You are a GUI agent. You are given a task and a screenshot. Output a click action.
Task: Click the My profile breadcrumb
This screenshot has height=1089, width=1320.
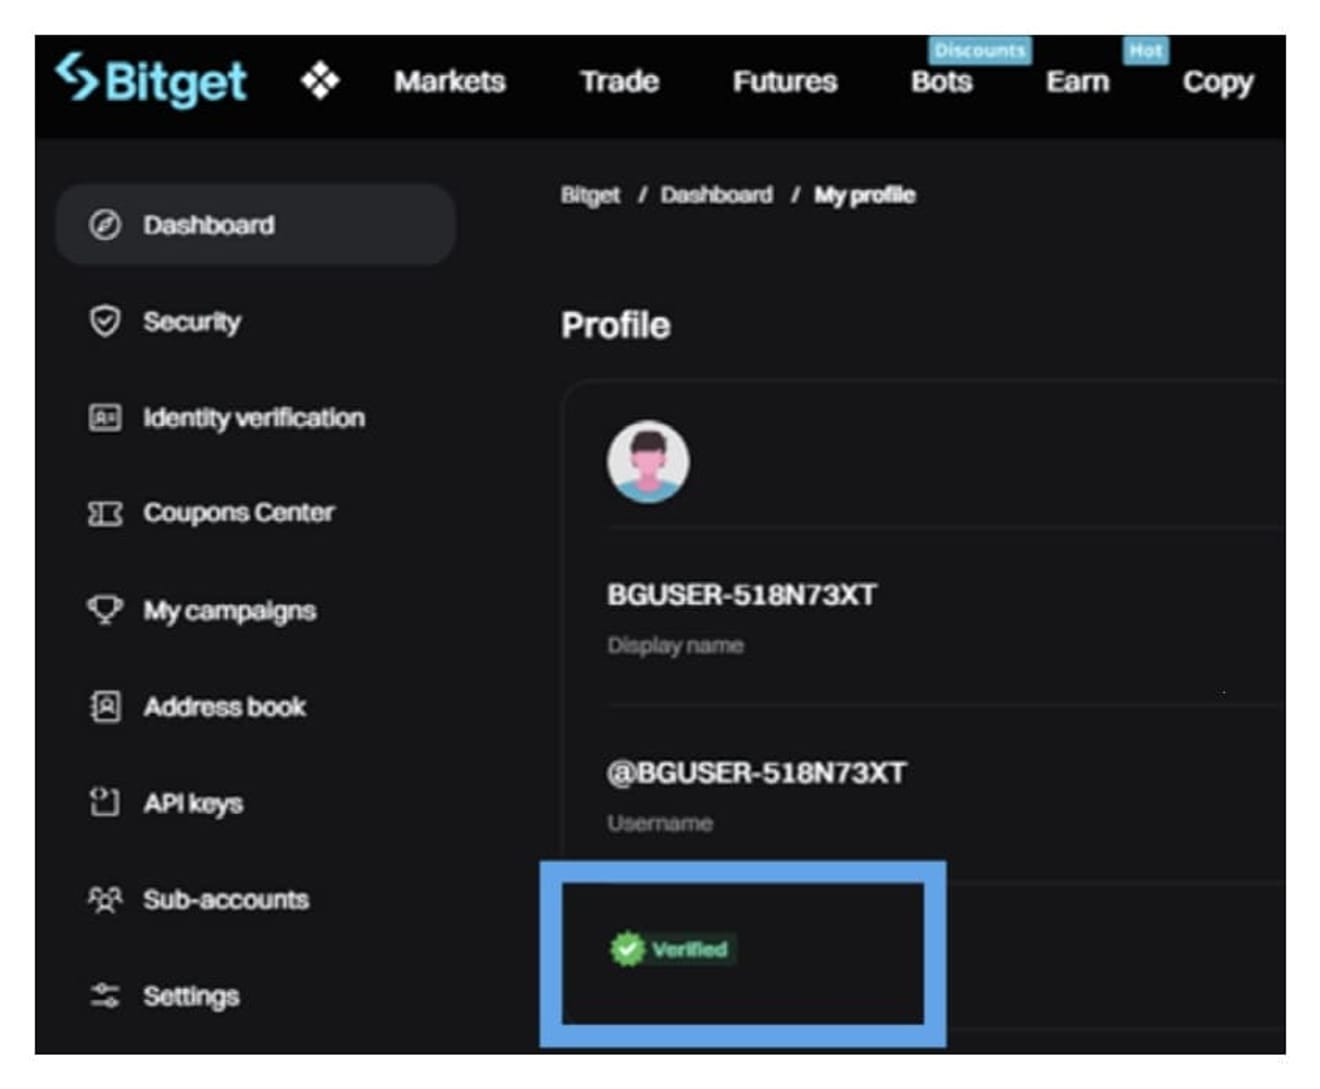tap(865, 195)
